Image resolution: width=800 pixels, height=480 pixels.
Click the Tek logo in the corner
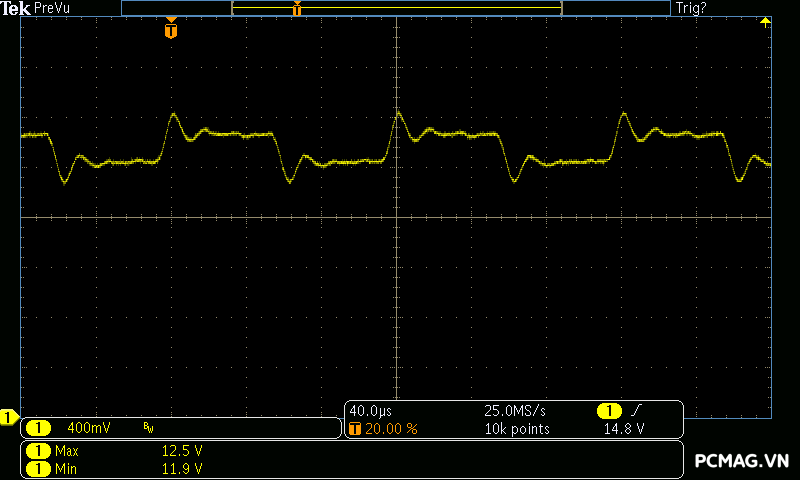(x=16, y=8)
